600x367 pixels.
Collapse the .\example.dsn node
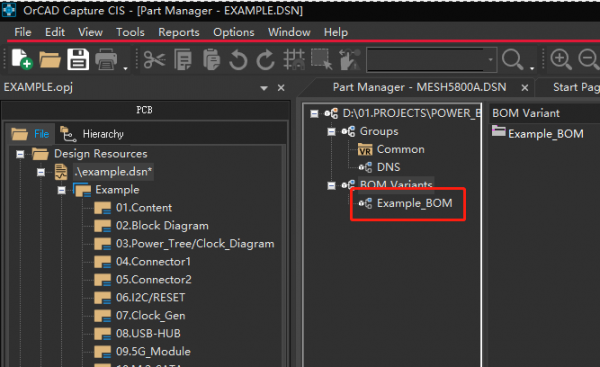tap(41, 172)
